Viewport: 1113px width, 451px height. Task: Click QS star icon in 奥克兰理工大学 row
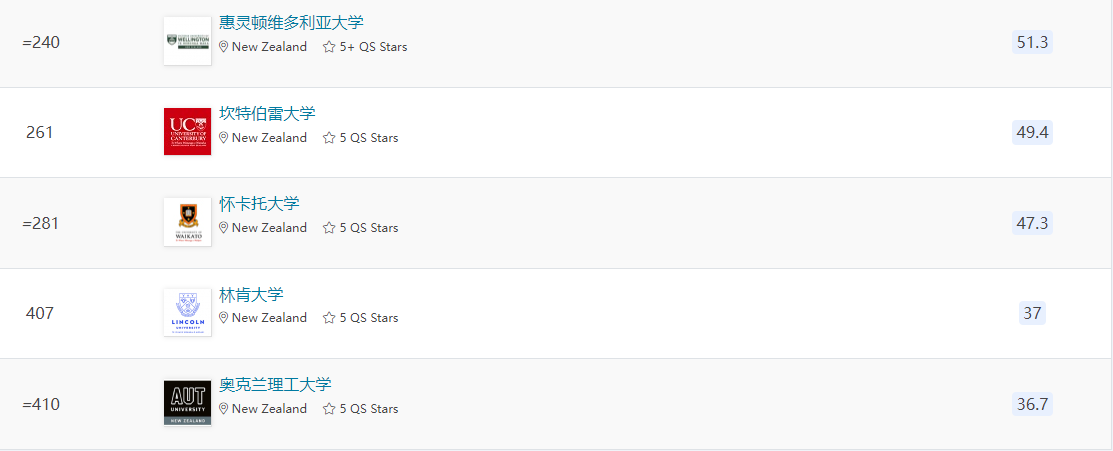[329, 409]
